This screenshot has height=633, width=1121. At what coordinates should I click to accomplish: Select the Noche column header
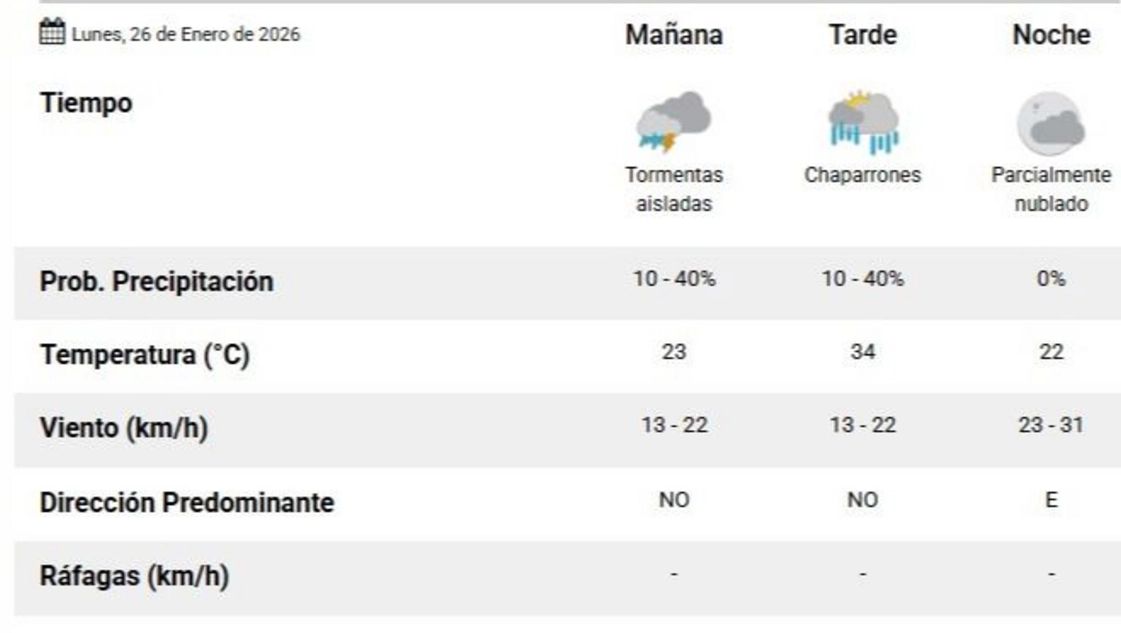(x=1051, y=35)
